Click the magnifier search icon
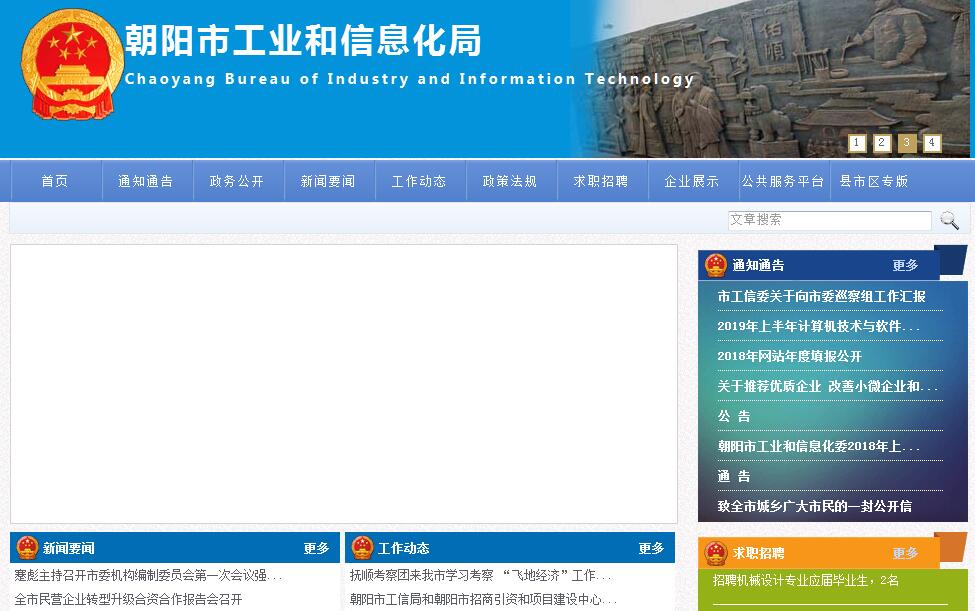The image size is (975, 611). click(x=949, y=221)
